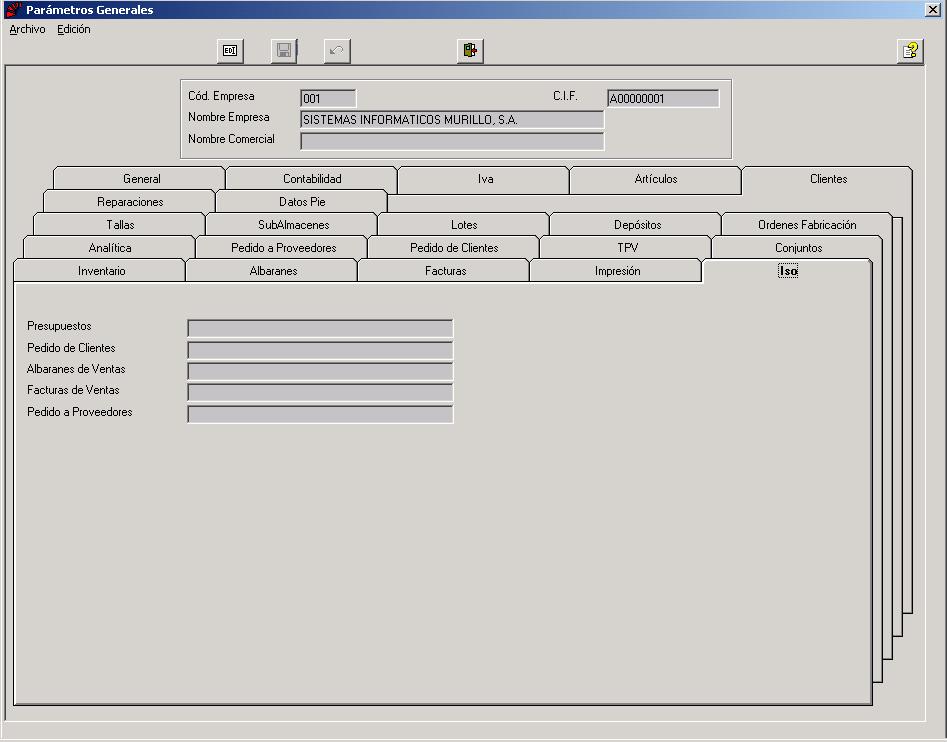
Task: Switch to the General tab
Action: click(140, 179)
